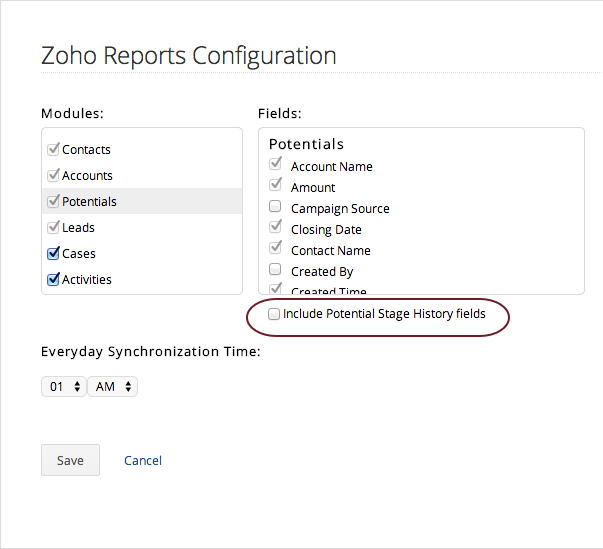The image size is (603, 549).
Task: Enable the Campaign Source field
Action: (275, 208)
